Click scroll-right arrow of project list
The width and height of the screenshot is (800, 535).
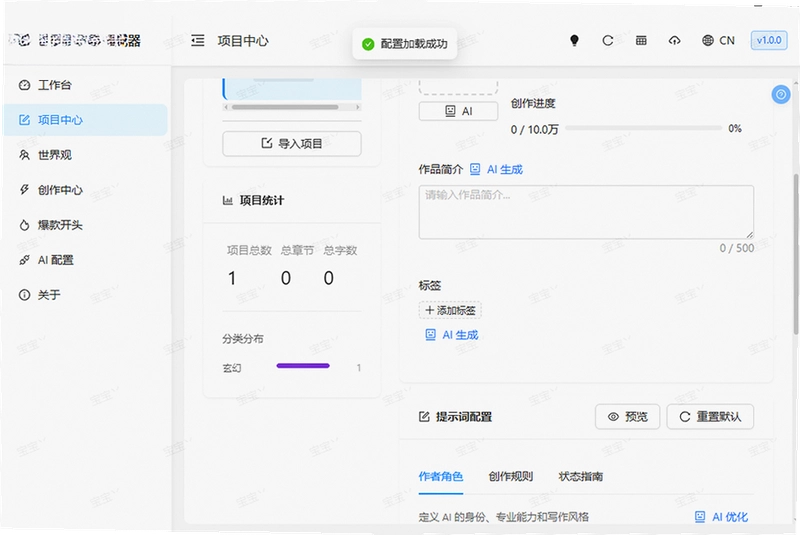coord(358,107)
